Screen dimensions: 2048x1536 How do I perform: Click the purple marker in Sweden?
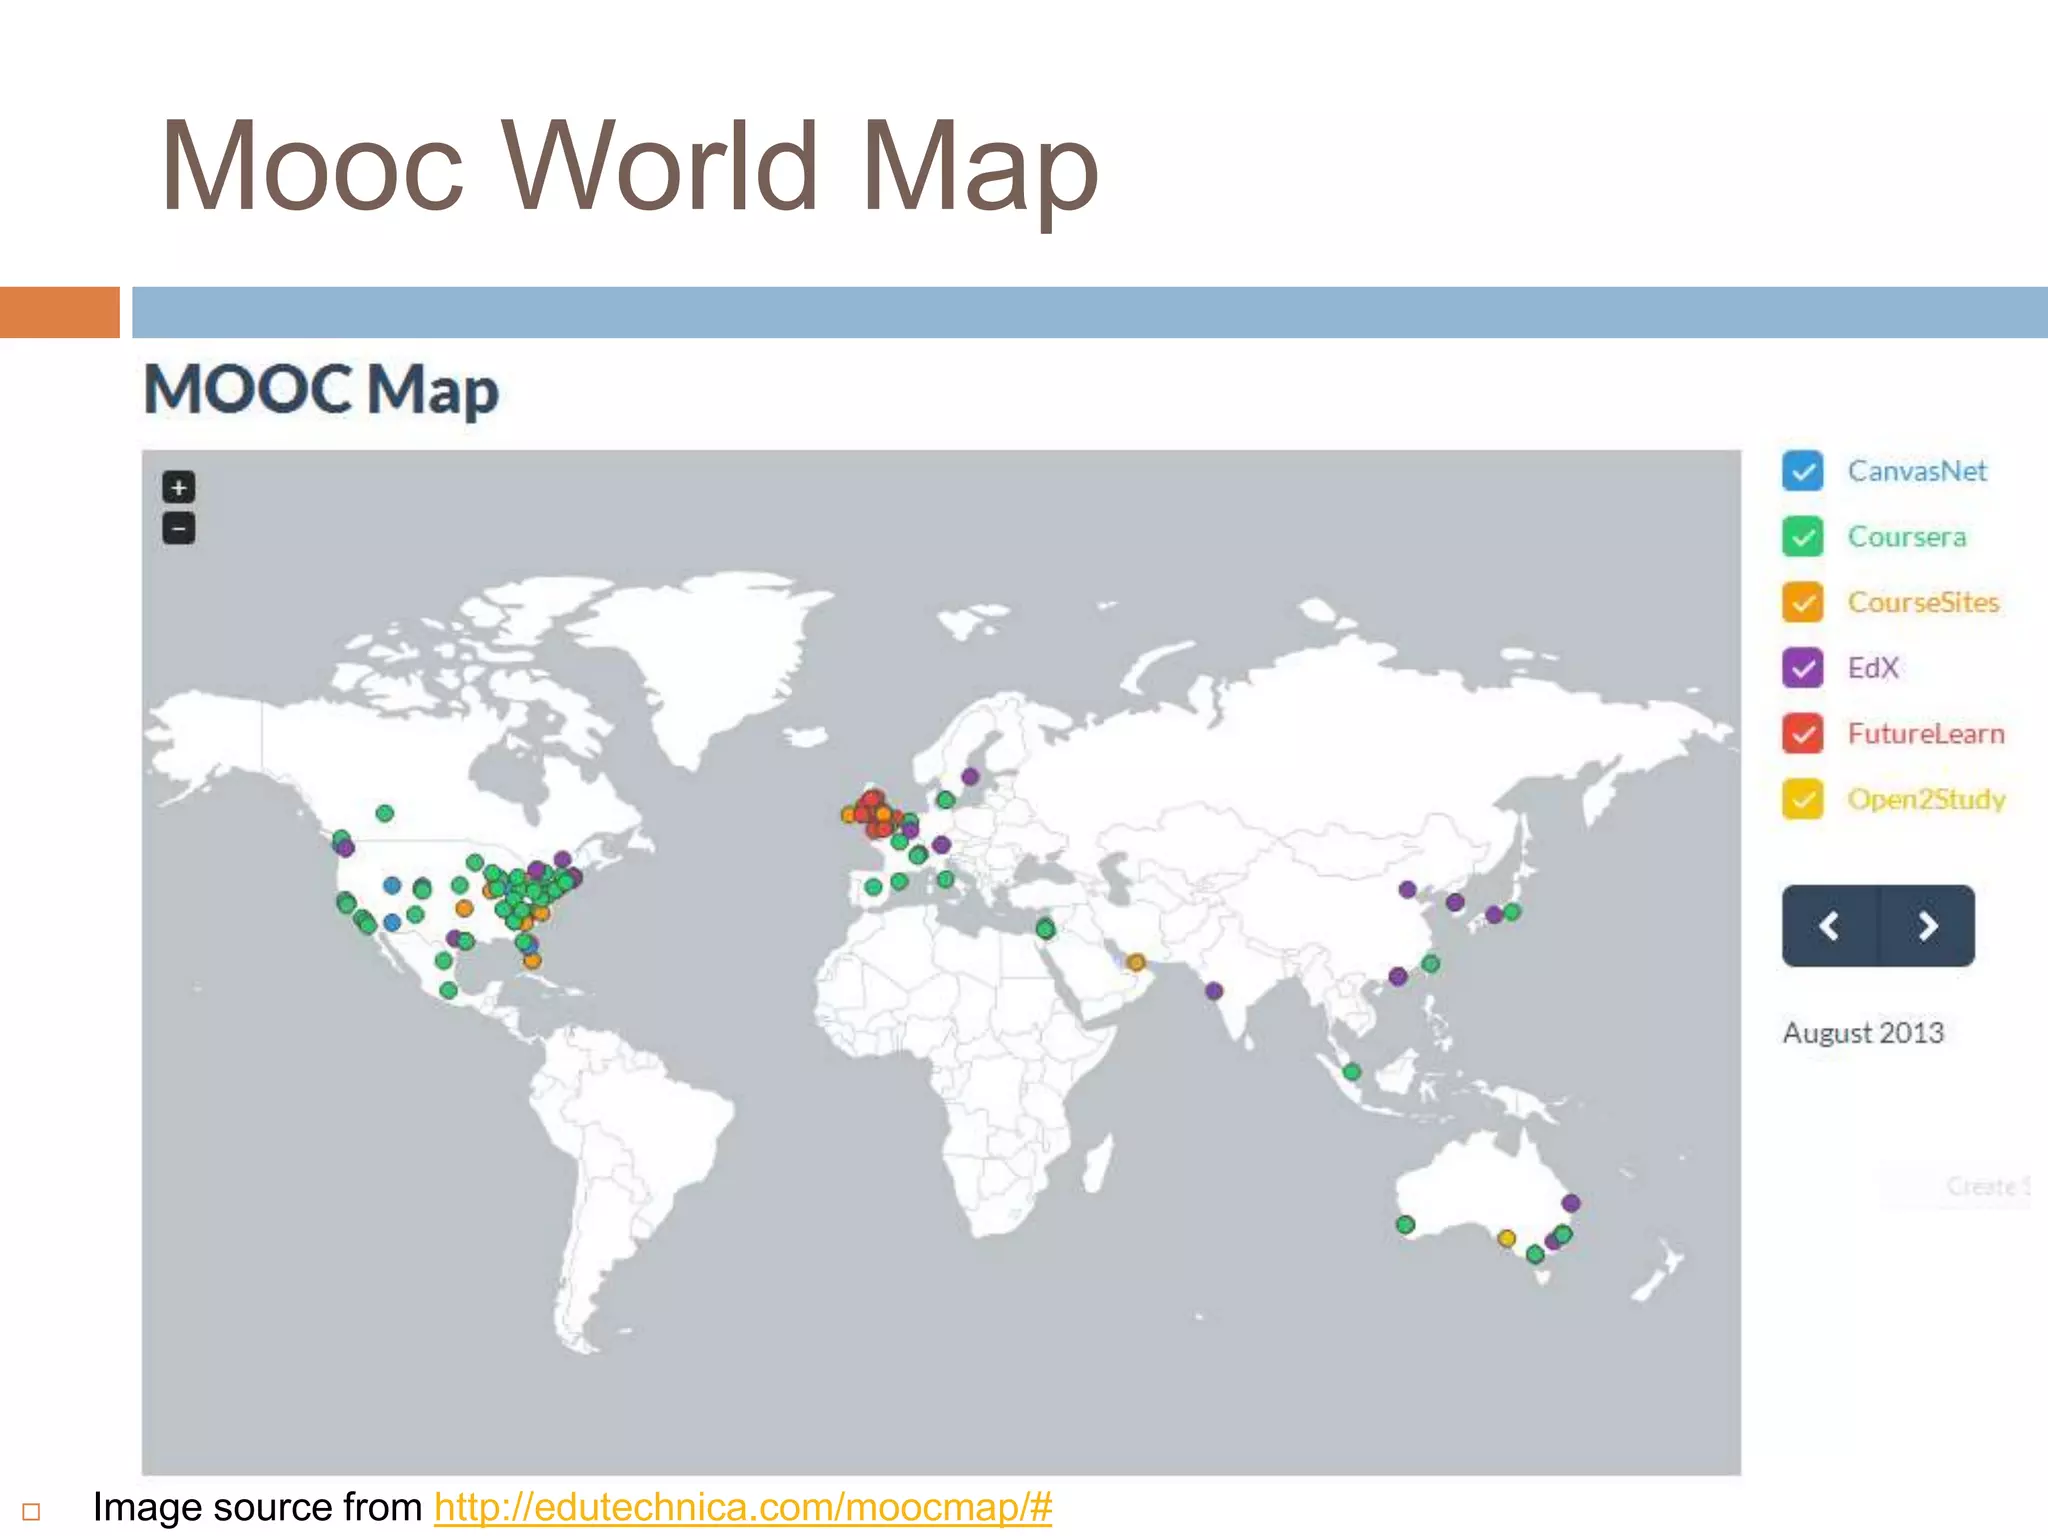pyautogui.click(x=970, y=777)
